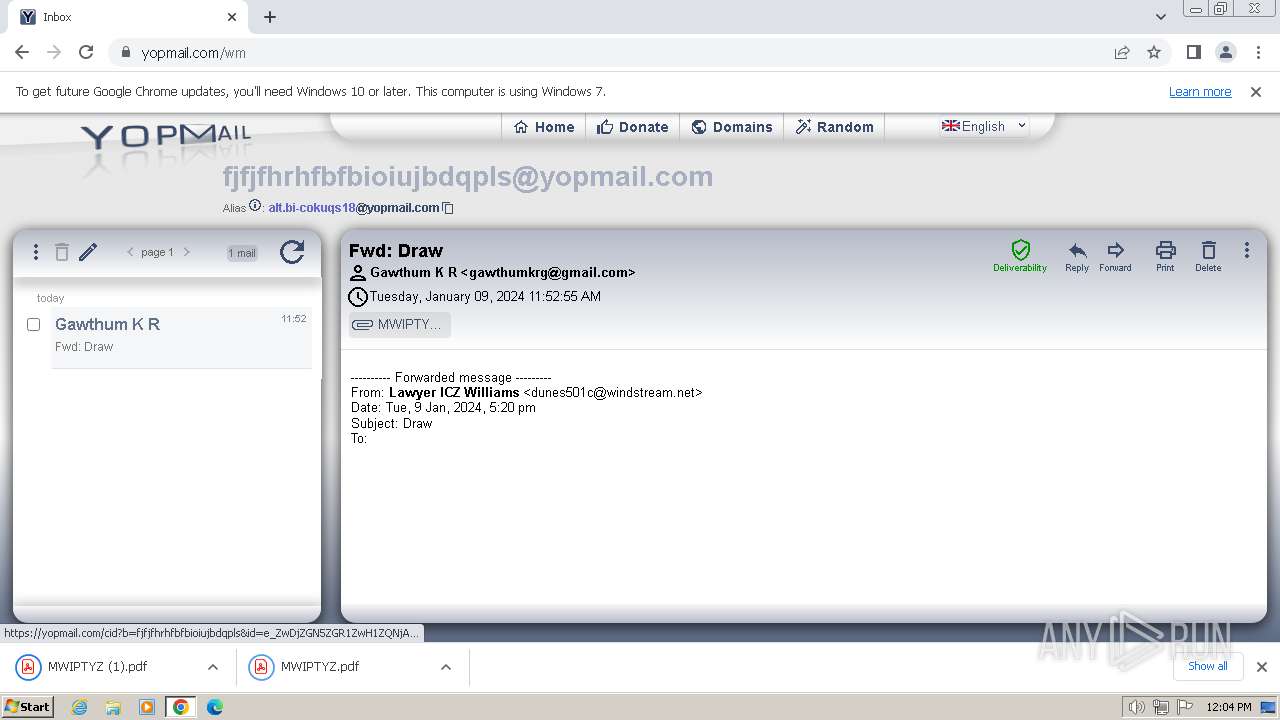
Task: Select the Gawthum K R mail checkbox
Action: (x=33, y=324)
